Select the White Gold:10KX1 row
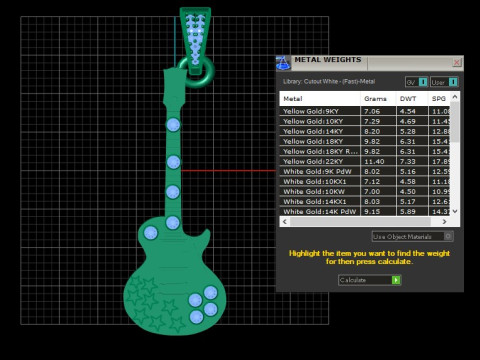 click(x=365, y=181)
